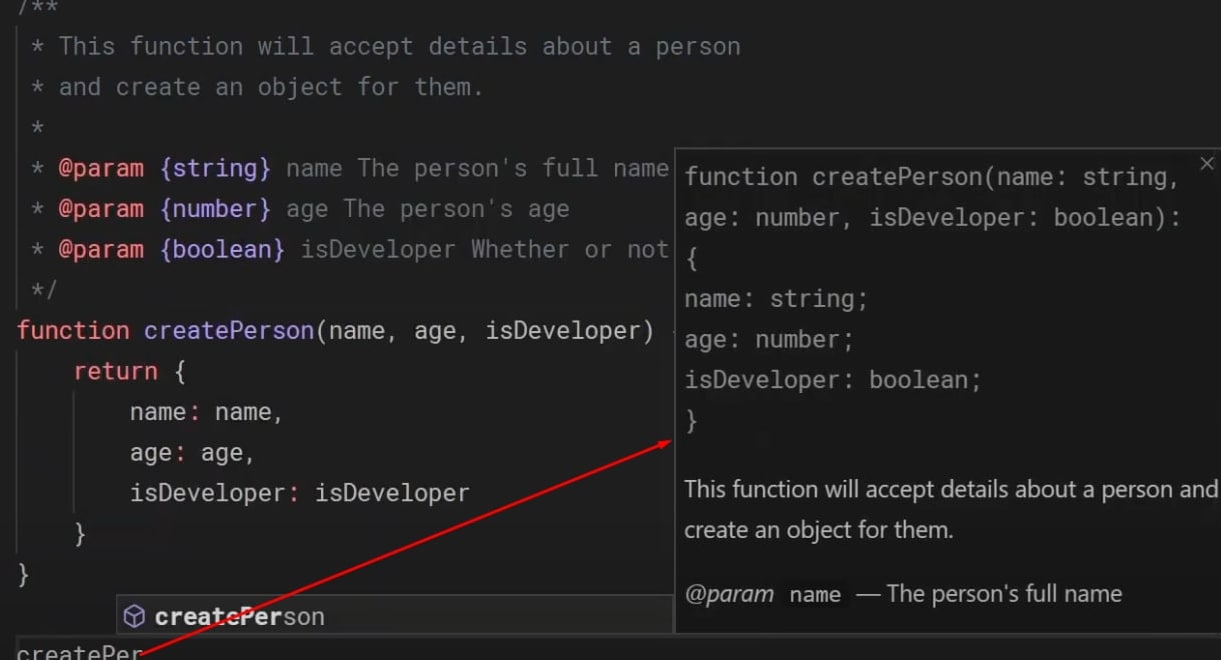Click the createPerson name in the function declaration
This screenshot has width=1221, height=660.
pos(228,331)
